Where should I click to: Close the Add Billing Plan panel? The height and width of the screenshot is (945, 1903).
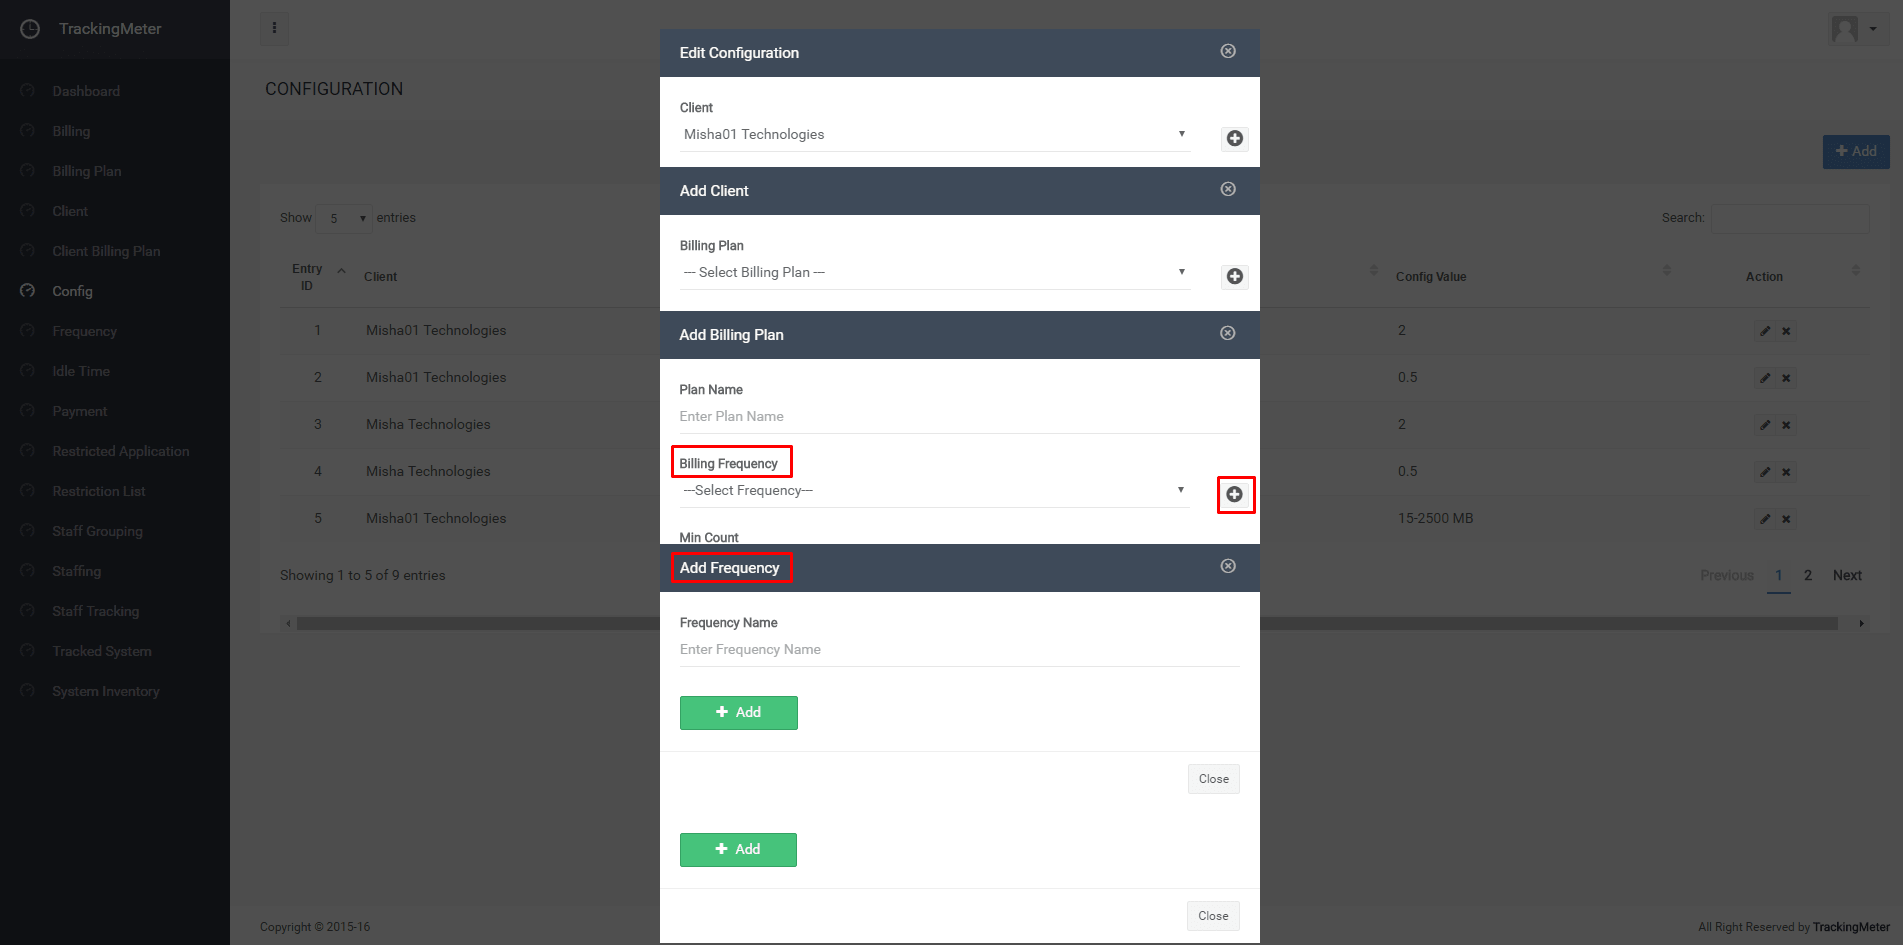[1228, 333]
